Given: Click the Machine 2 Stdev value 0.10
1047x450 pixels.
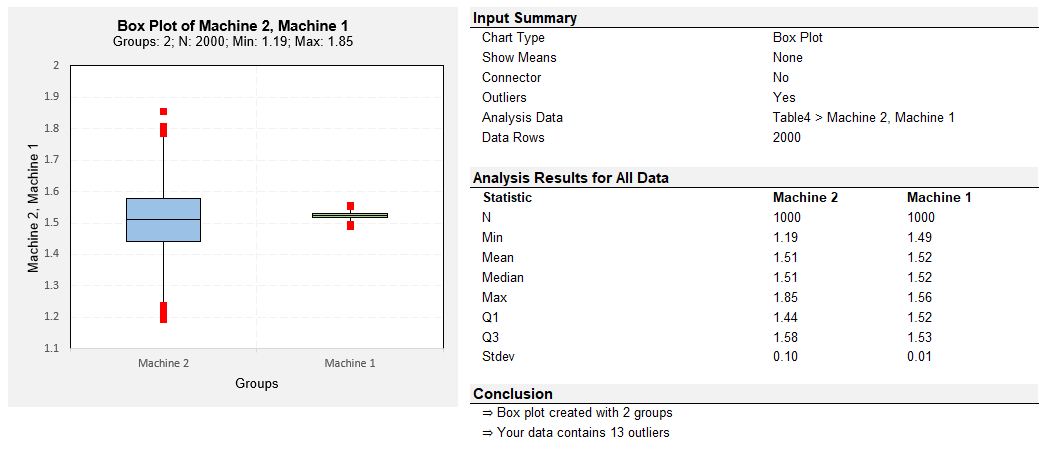Looking at the screenshot, I should click(x=785, y=357).
